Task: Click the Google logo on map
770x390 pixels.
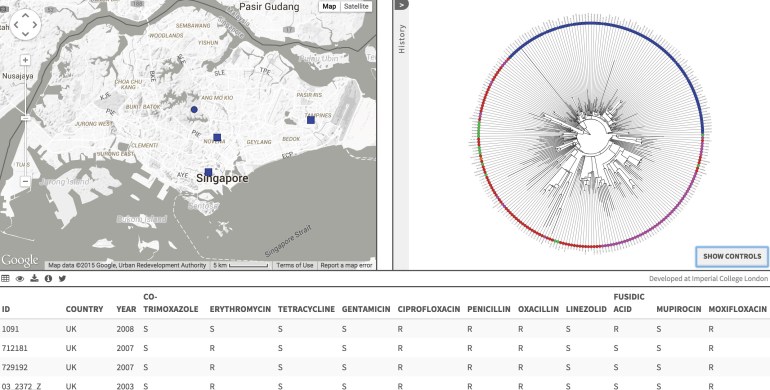Action: (20, 260)
